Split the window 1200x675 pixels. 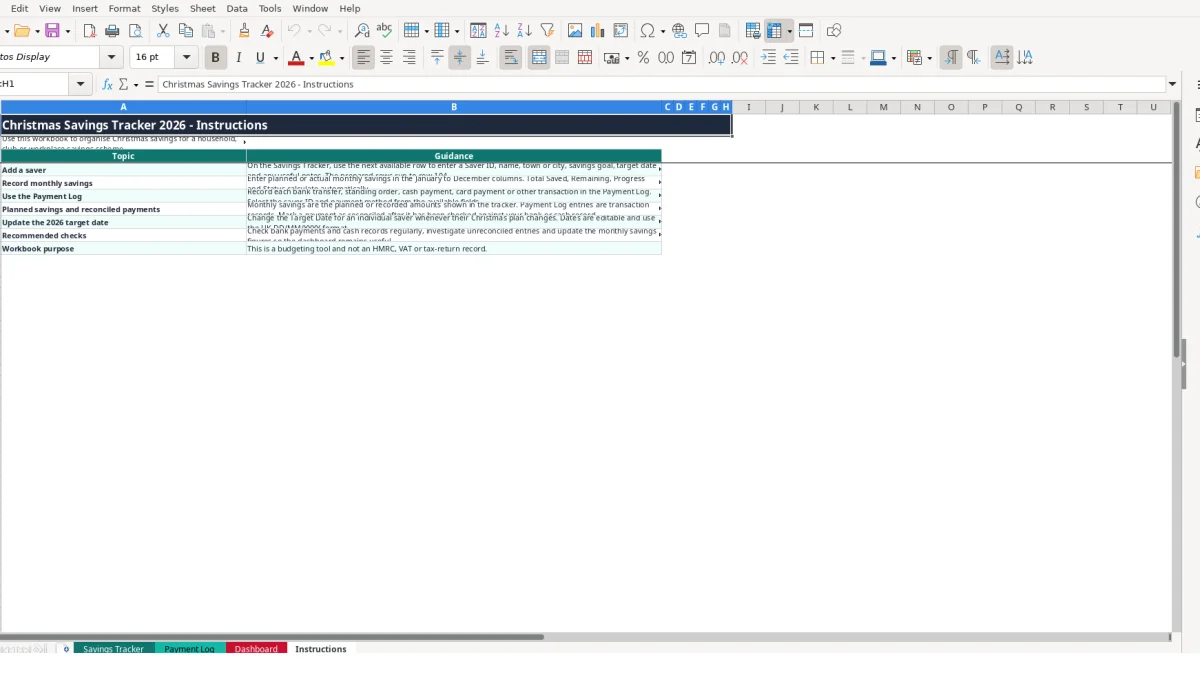(x=806, y=31)
